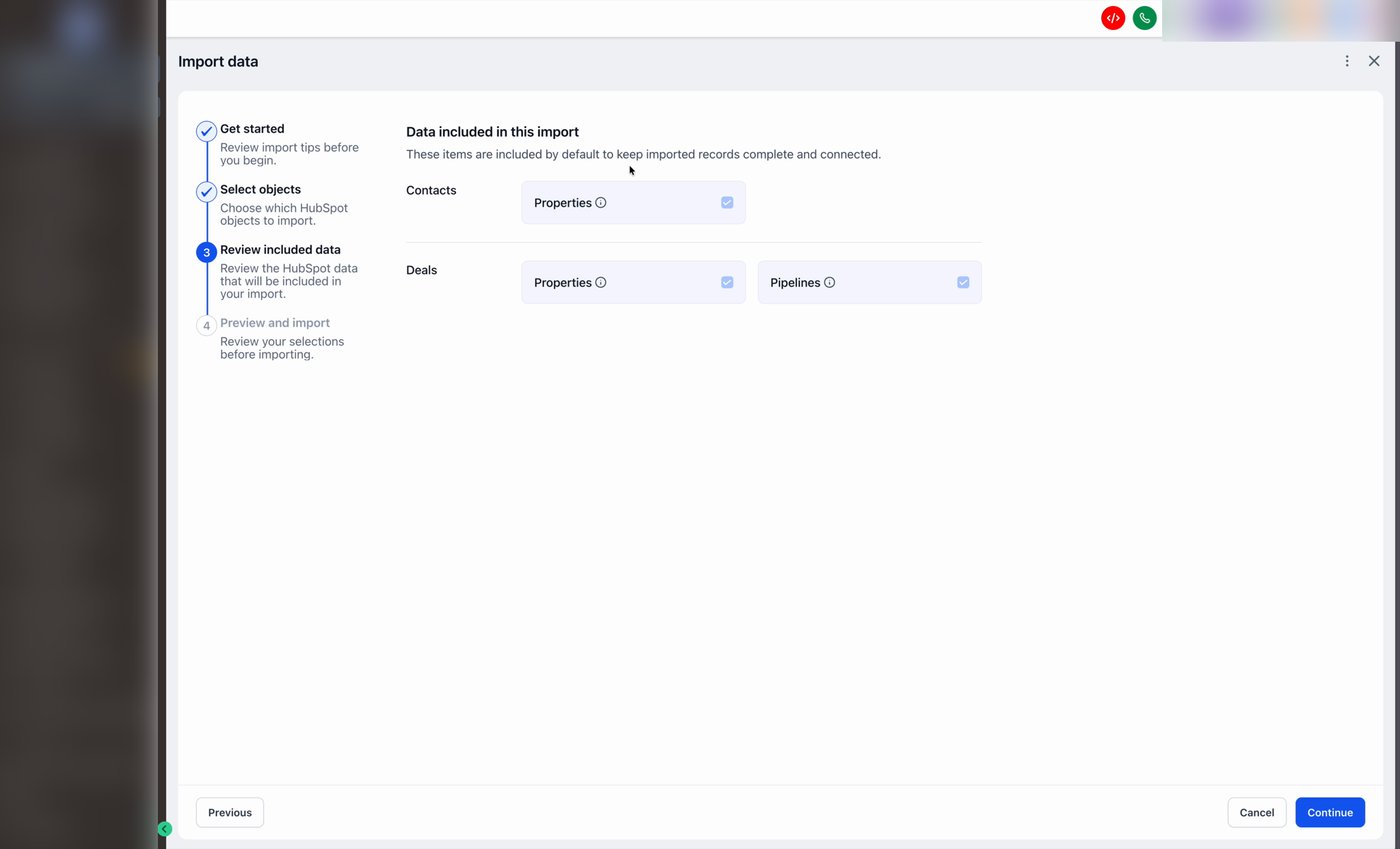The width and height of the screenshot is (1400, 849).
Task: Uncheck Properties under Contacts
Action: point(727,202)
